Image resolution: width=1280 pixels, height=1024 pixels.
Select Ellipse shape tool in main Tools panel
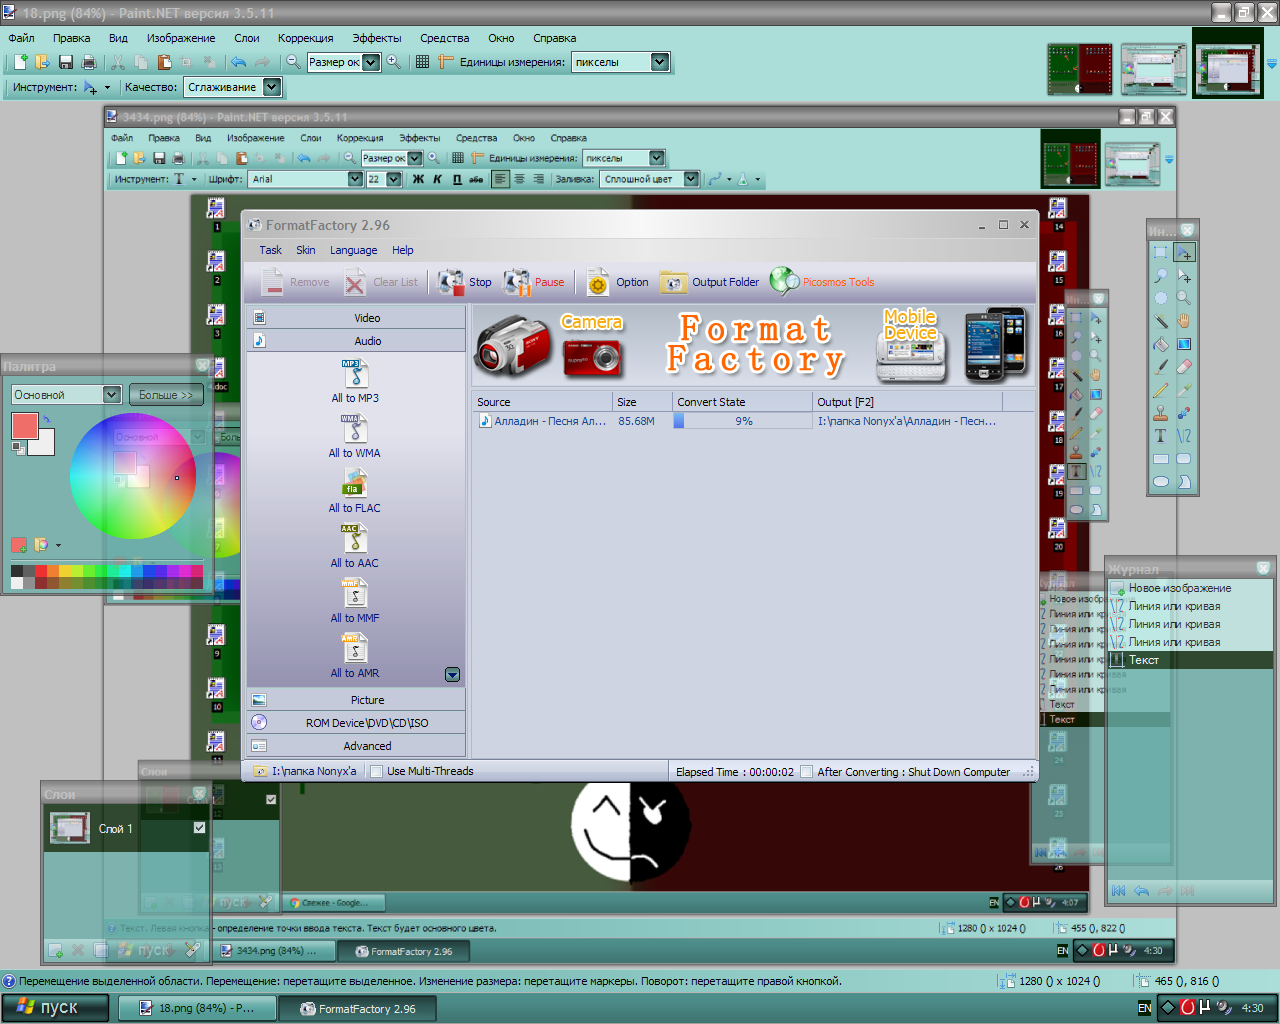coord(1160,482)
